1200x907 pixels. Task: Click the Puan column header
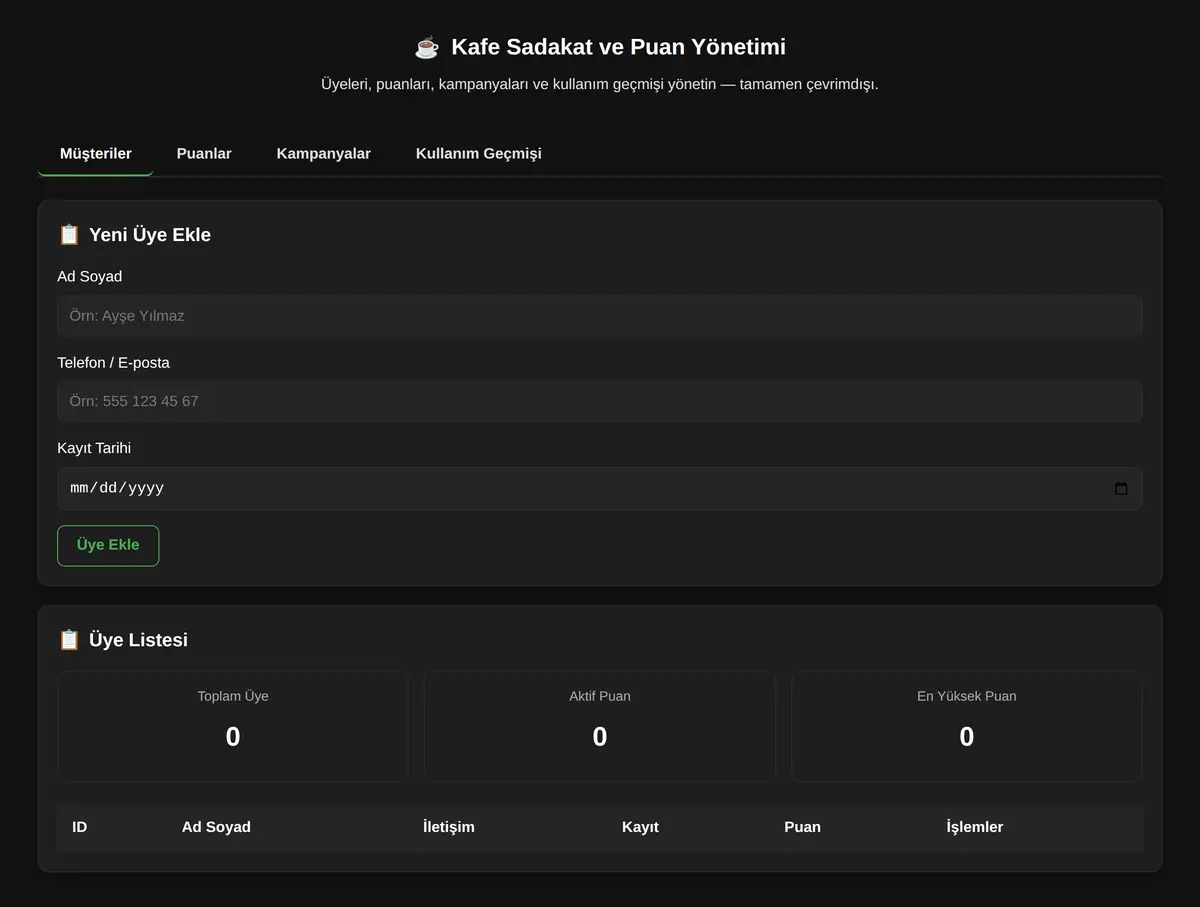[x=803, y=827]
